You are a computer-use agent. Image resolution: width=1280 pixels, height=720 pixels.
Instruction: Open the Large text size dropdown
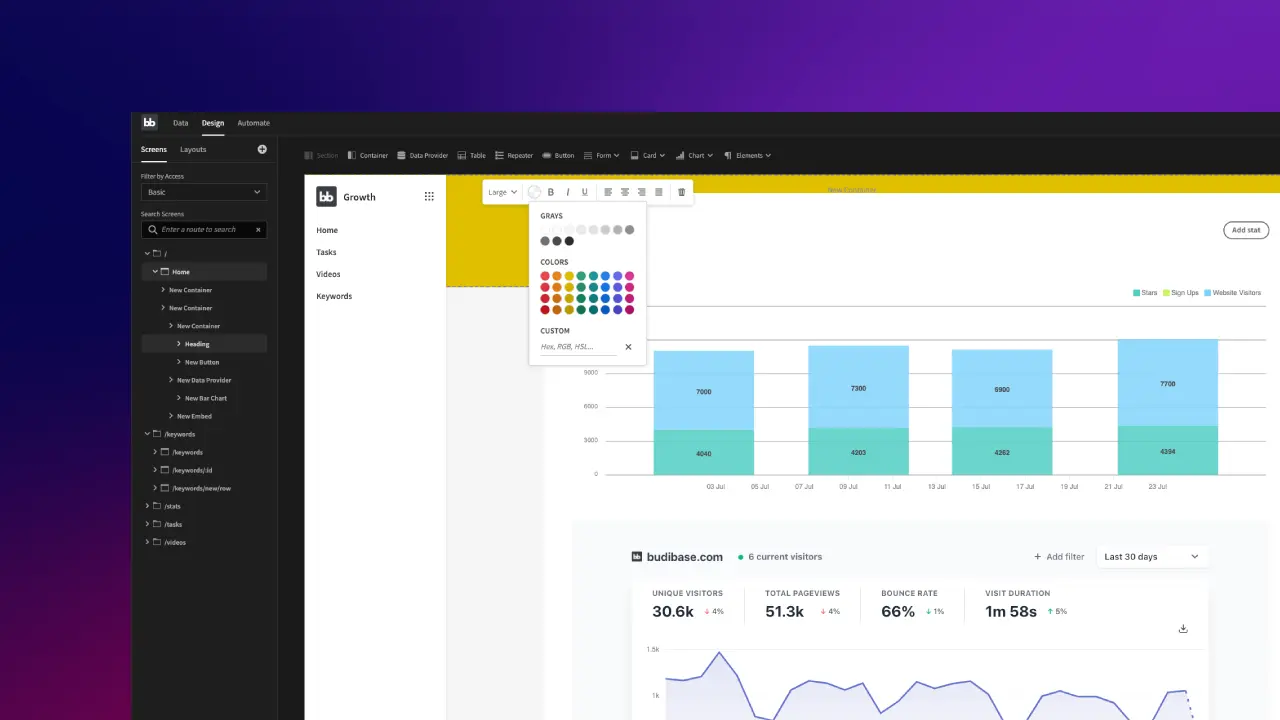[x=502, y=192]
